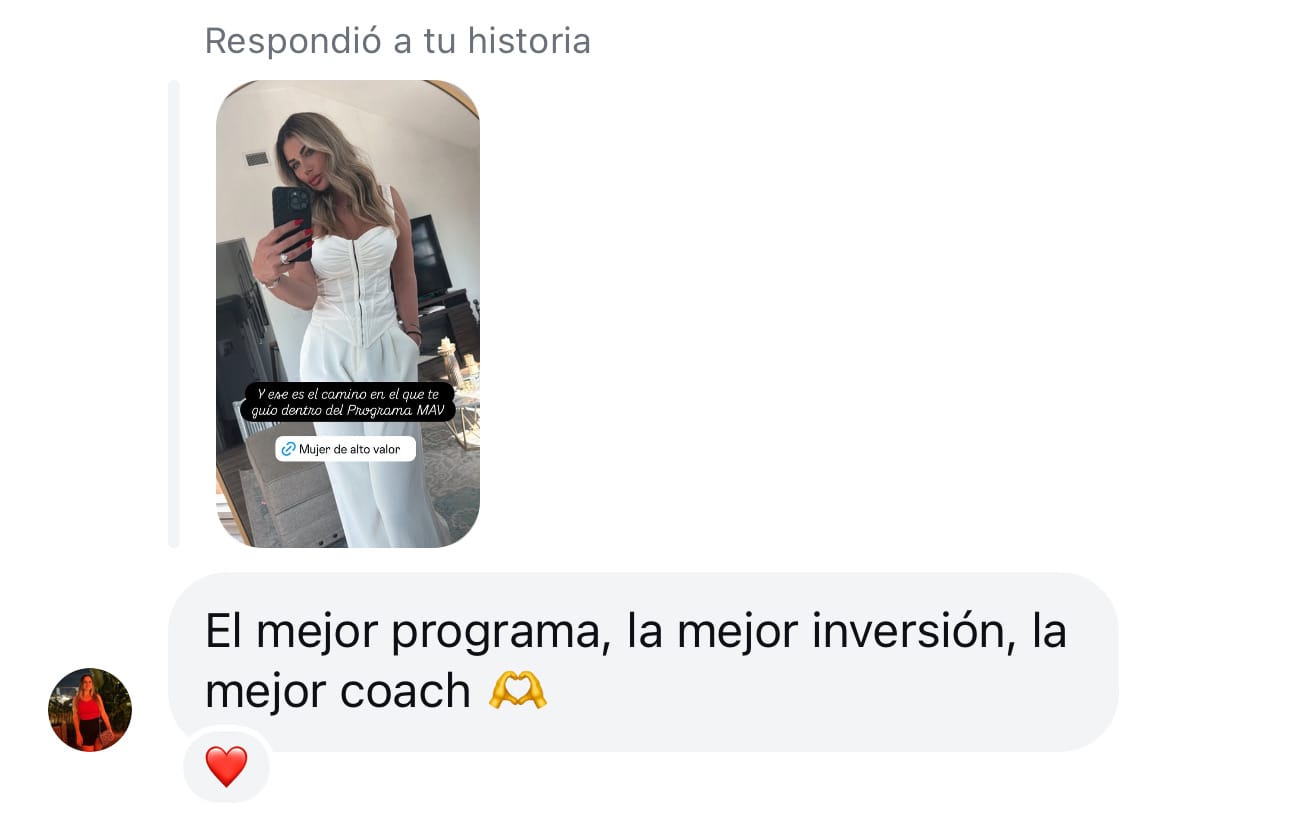Click the gray armchair in story photo
The width and height of the screenshot is (1290, 816).
point(290,490)
